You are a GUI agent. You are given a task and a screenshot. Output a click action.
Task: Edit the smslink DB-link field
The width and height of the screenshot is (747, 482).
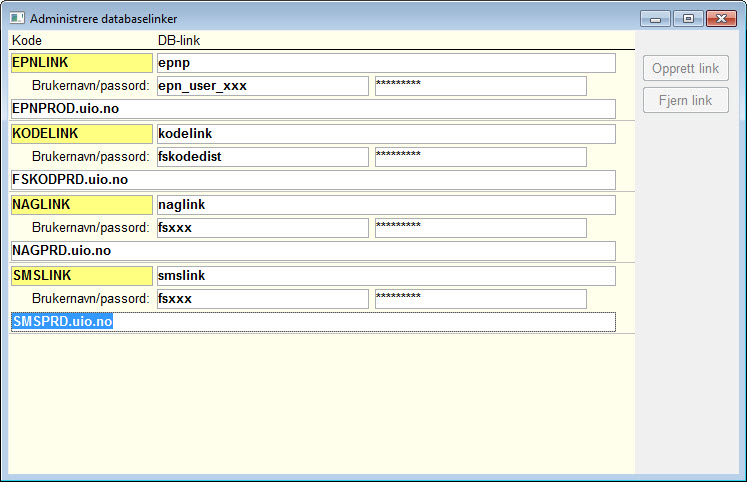[386, 276]
